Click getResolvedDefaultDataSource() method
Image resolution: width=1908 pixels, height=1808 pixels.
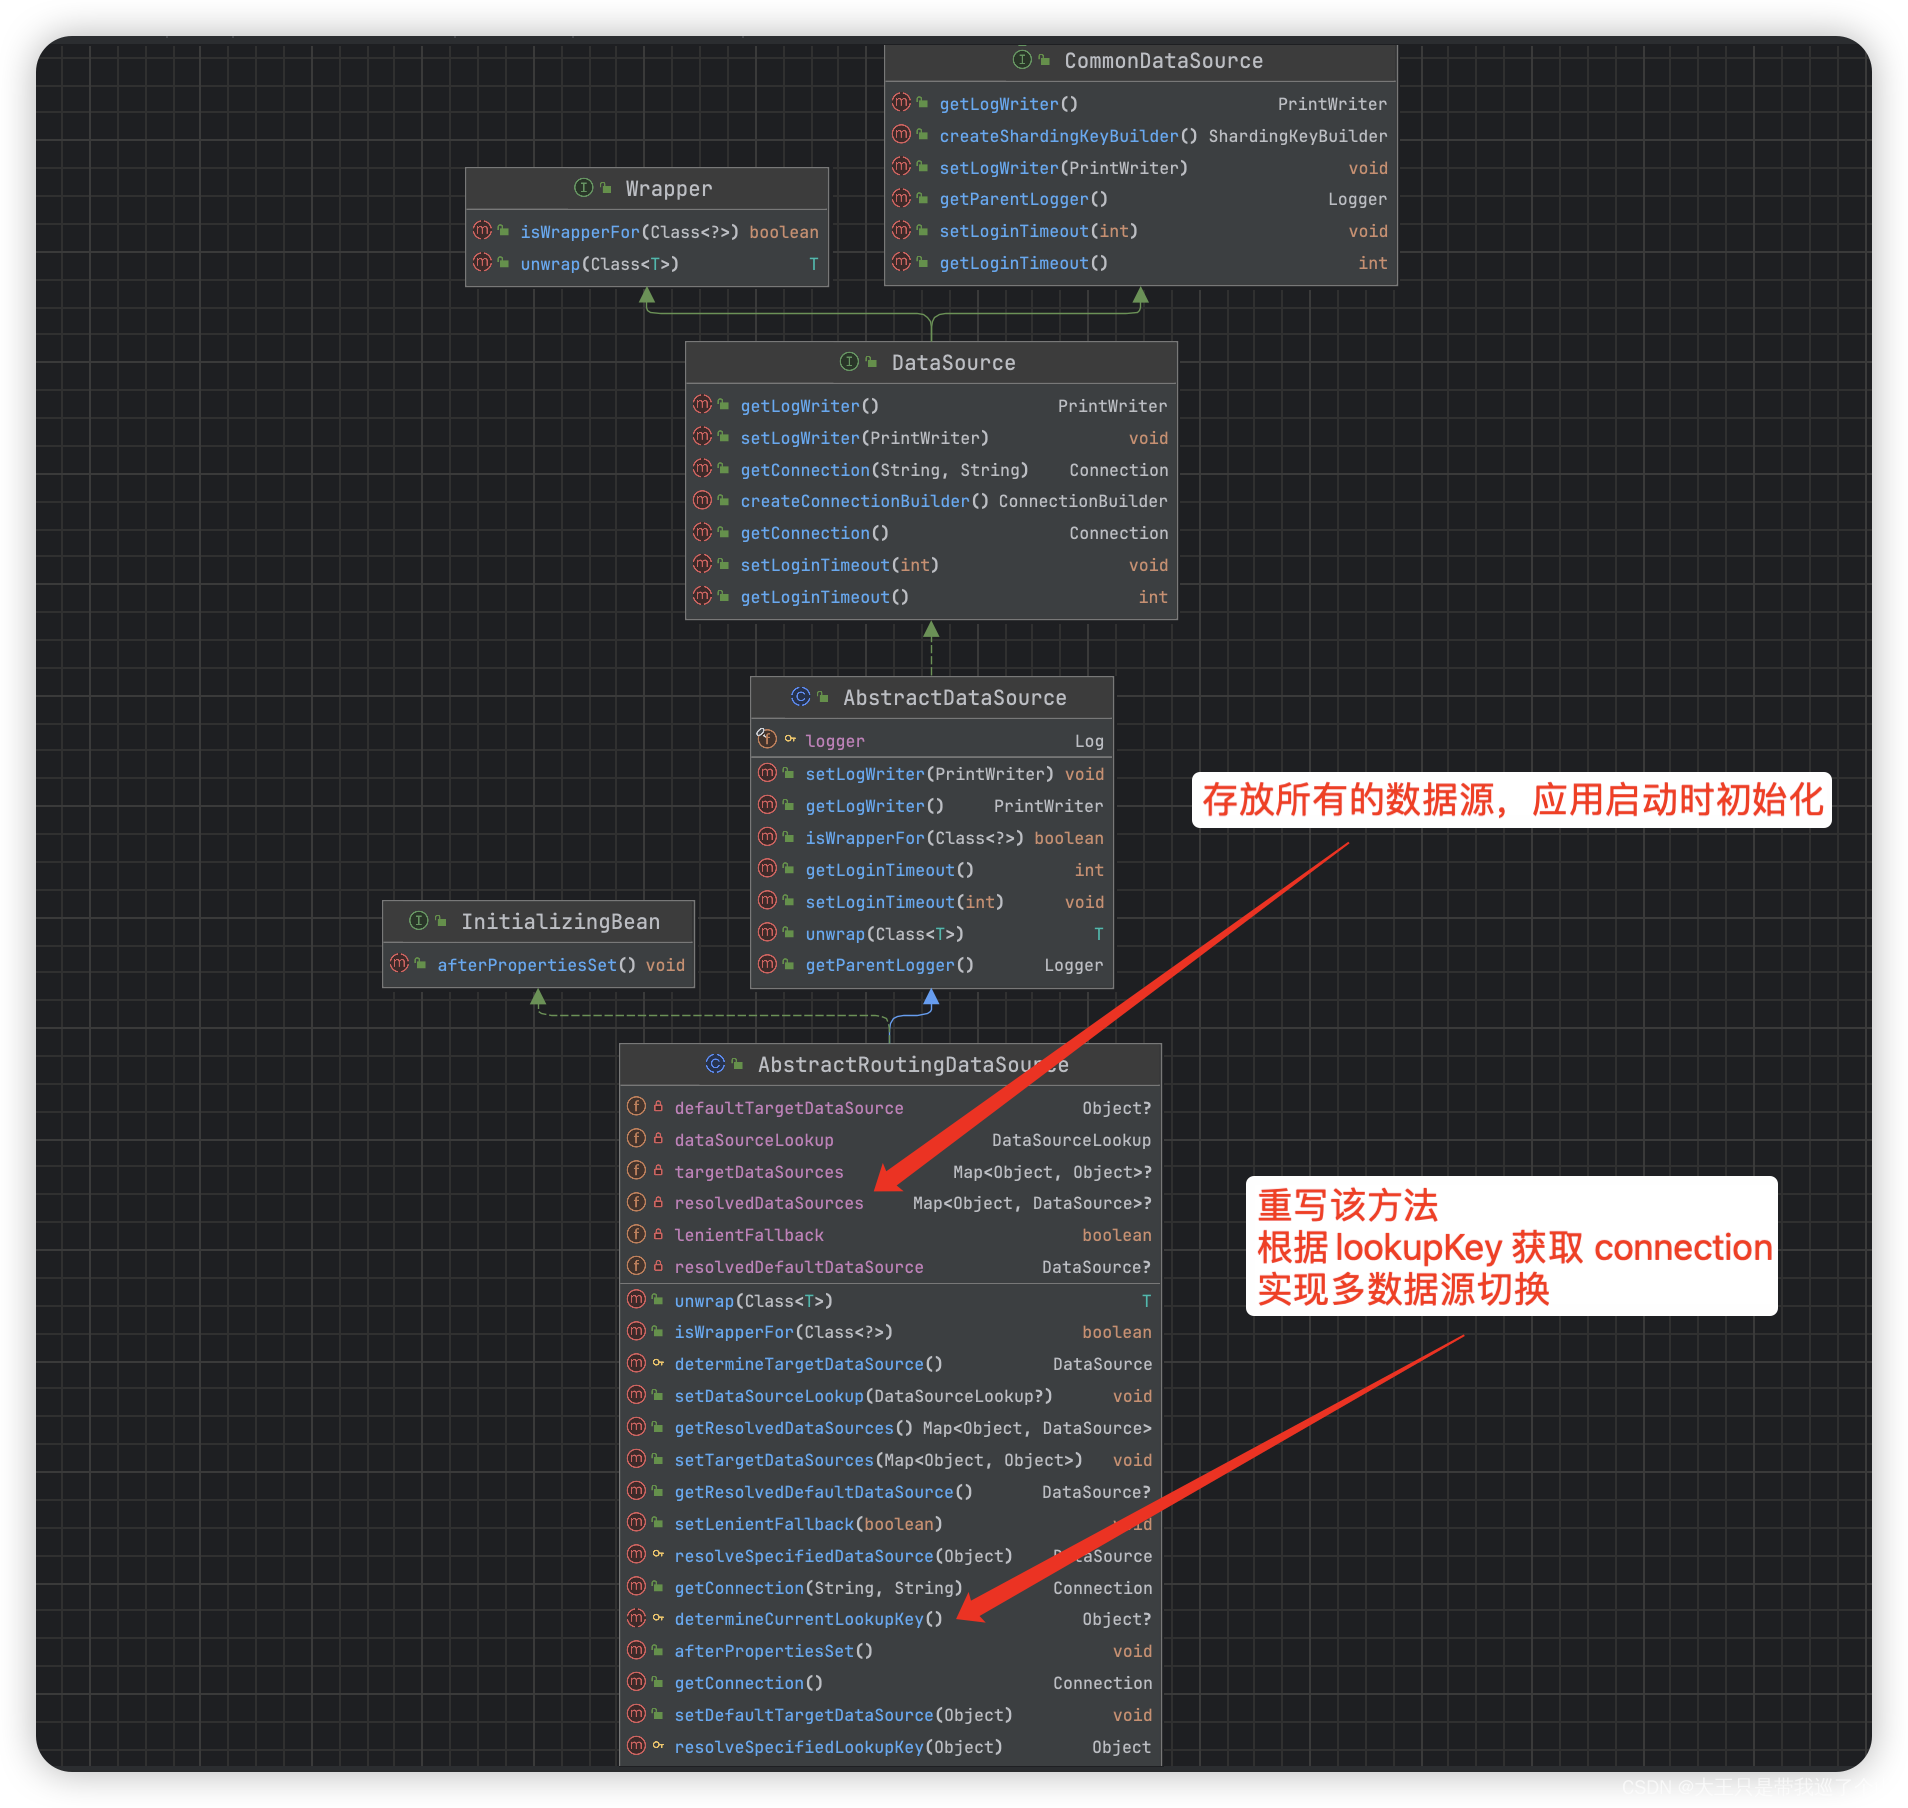(823, 1492)
